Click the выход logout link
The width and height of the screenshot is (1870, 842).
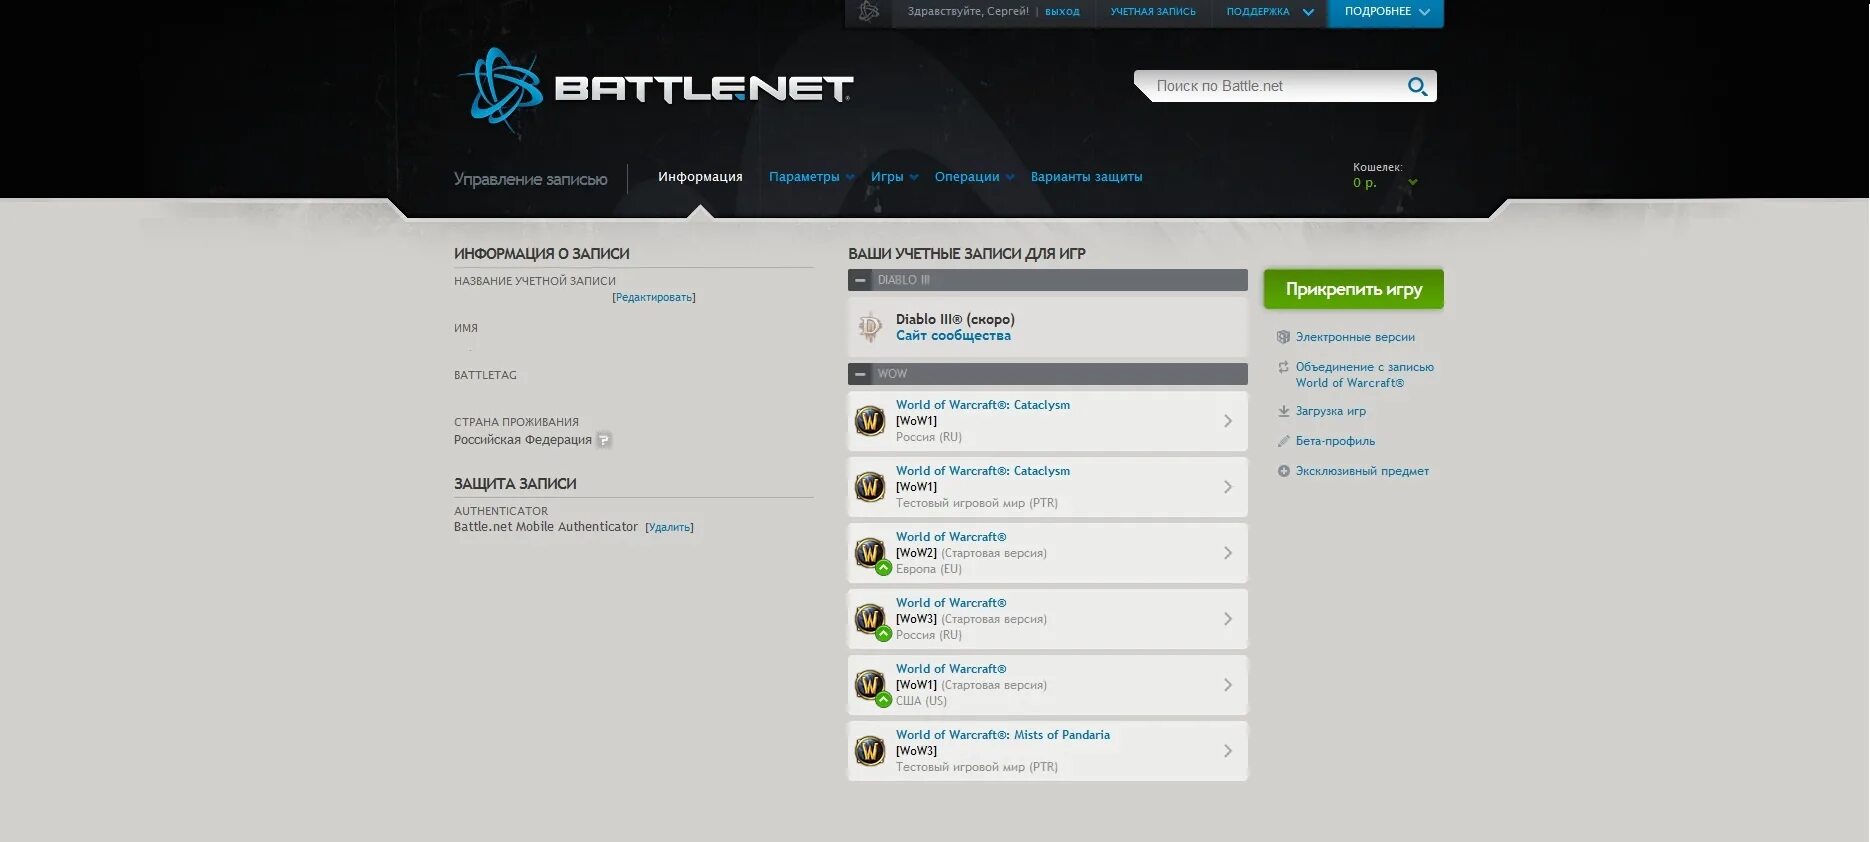[x=1062, y=12]
